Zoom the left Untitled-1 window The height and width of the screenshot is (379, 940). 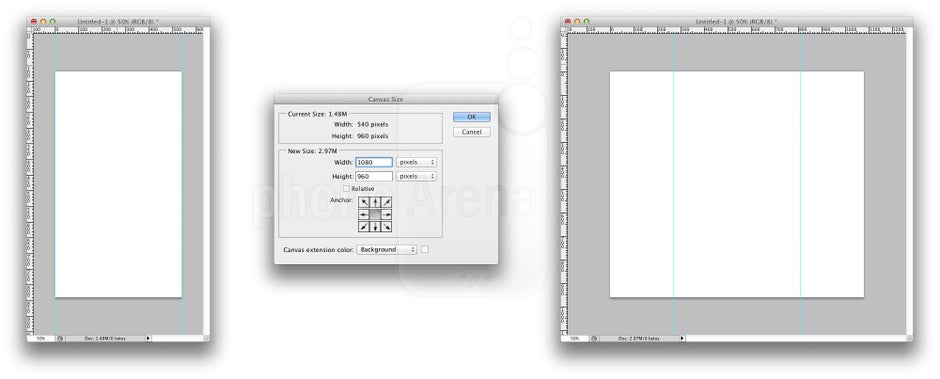[x=52, y=22]
